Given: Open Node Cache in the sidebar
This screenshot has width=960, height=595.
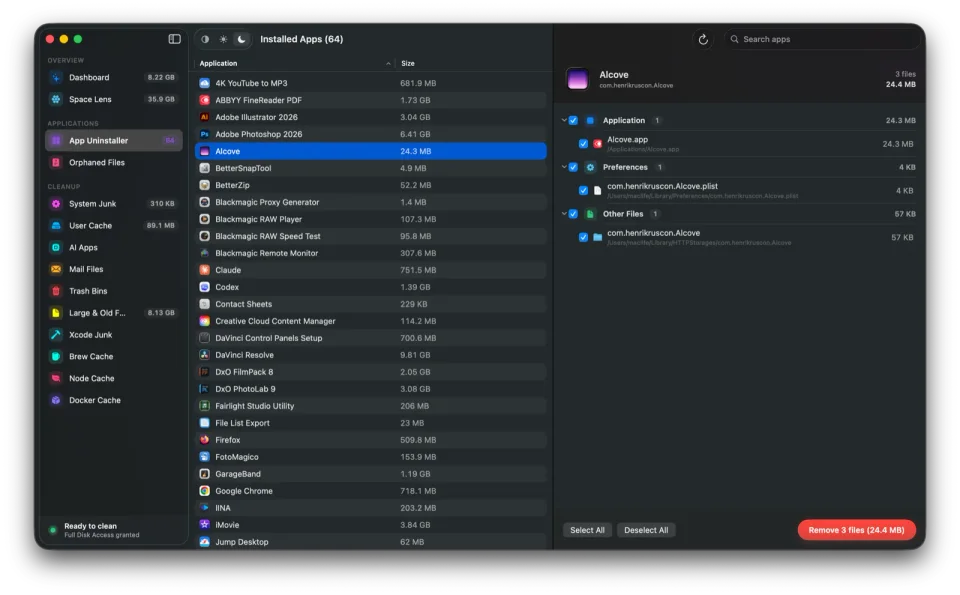Looking at the screenshot, I should [114, 378].
